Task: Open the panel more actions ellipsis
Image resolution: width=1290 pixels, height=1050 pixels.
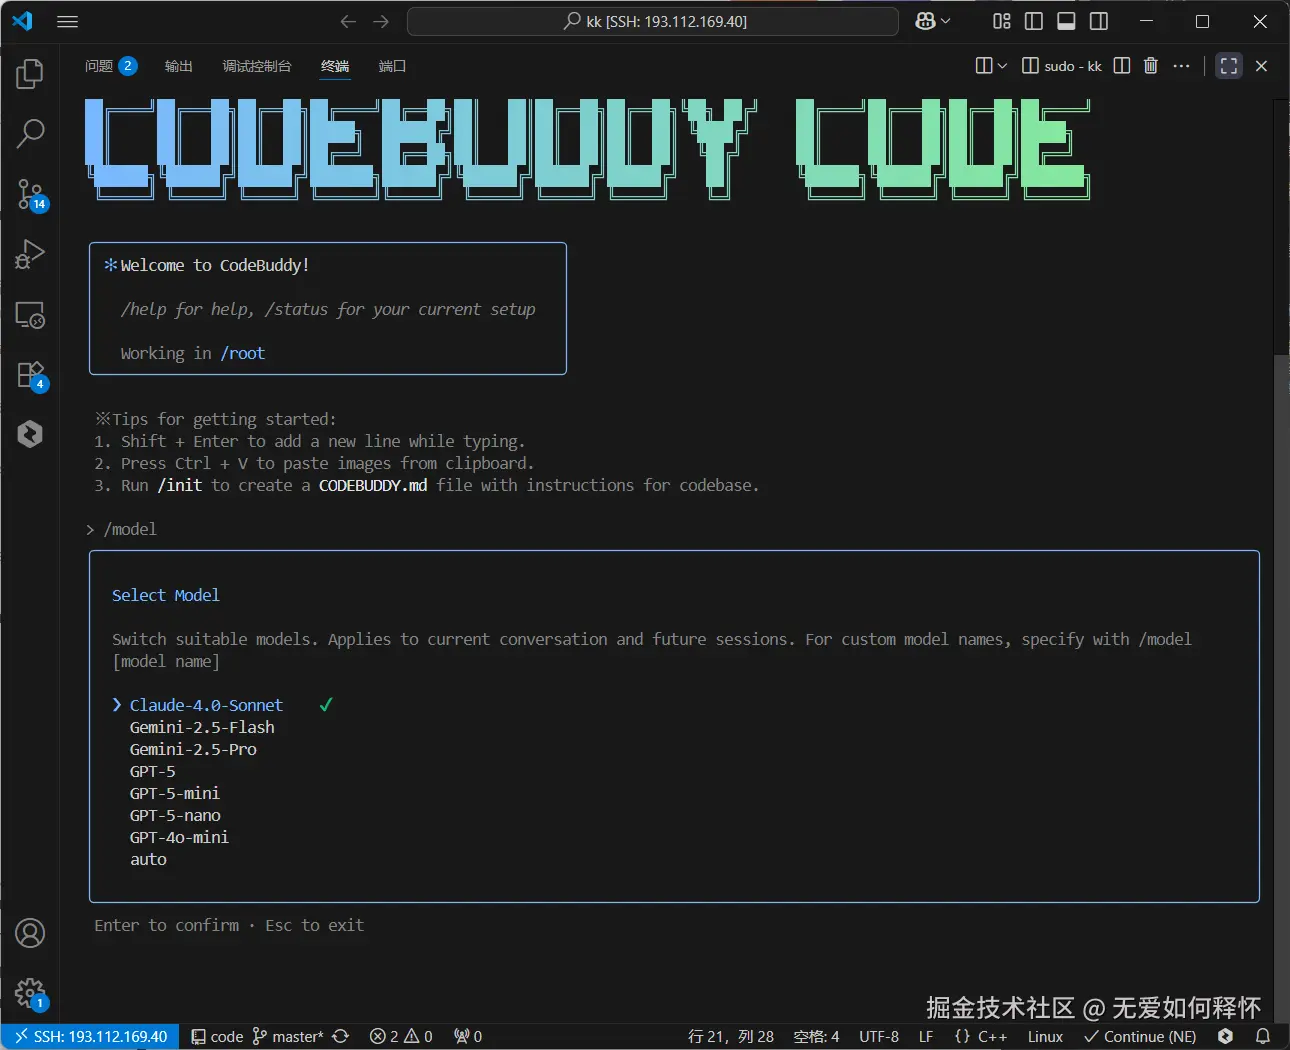Action: pyautogui.click(x=1182, y=66)
